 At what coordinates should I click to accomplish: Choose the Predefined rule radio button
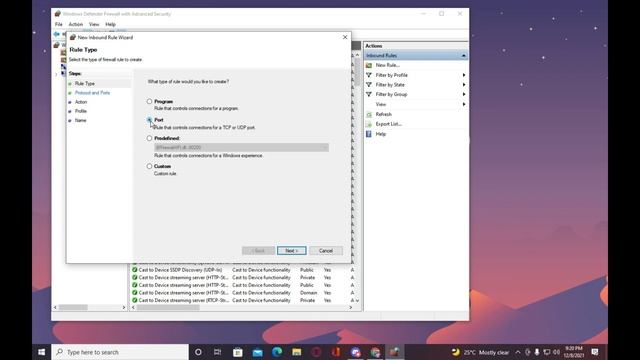point(149,138)
